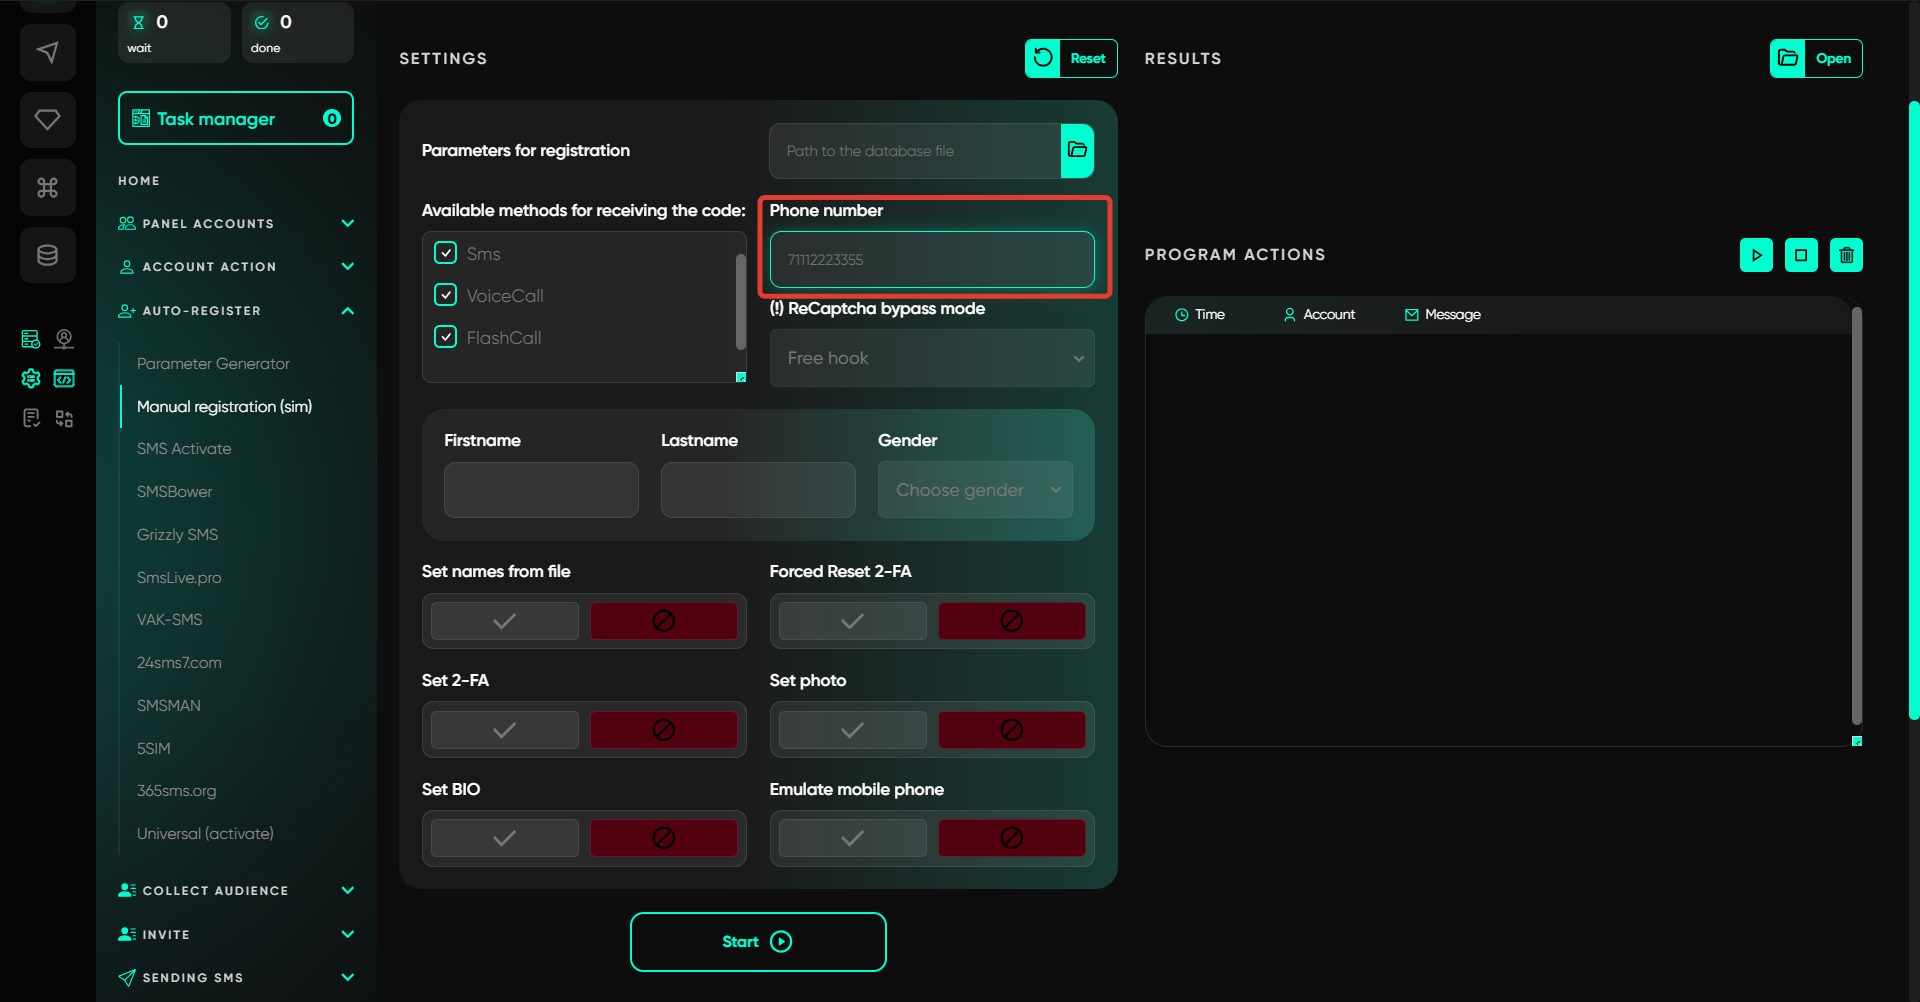Click the command key icon in sidebar
The width and height of the screenshot is (1920, 1002).
[47, 187]
